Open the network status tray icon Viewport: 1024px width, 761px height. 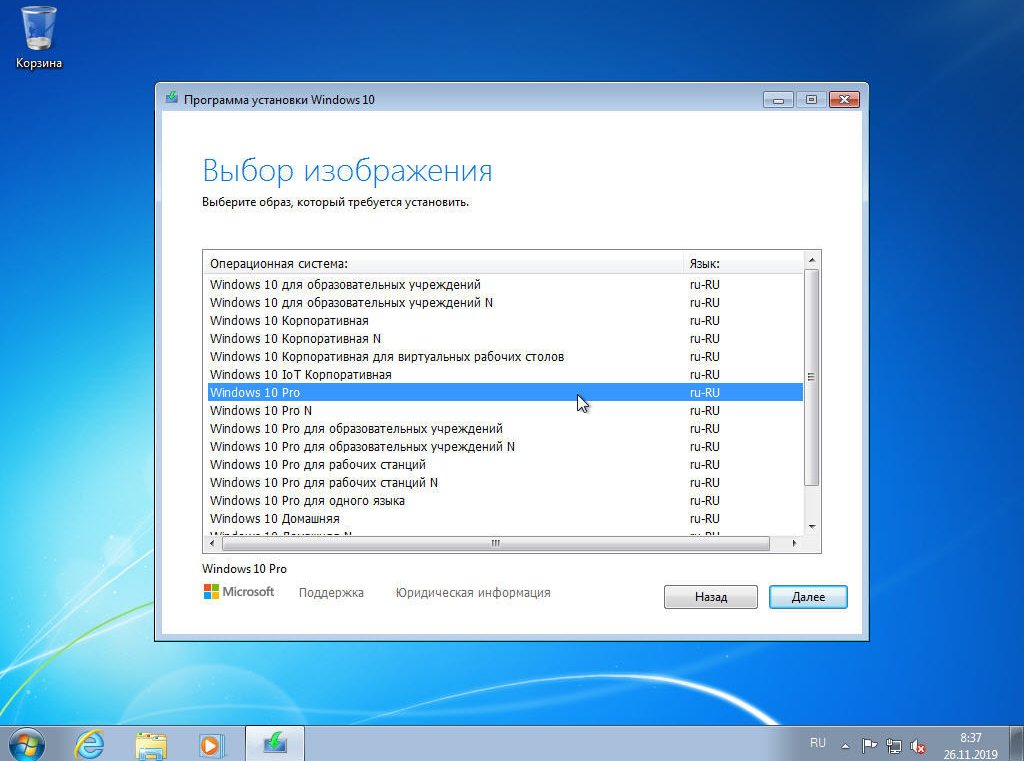pyautogui.click(x=893, y=745)
